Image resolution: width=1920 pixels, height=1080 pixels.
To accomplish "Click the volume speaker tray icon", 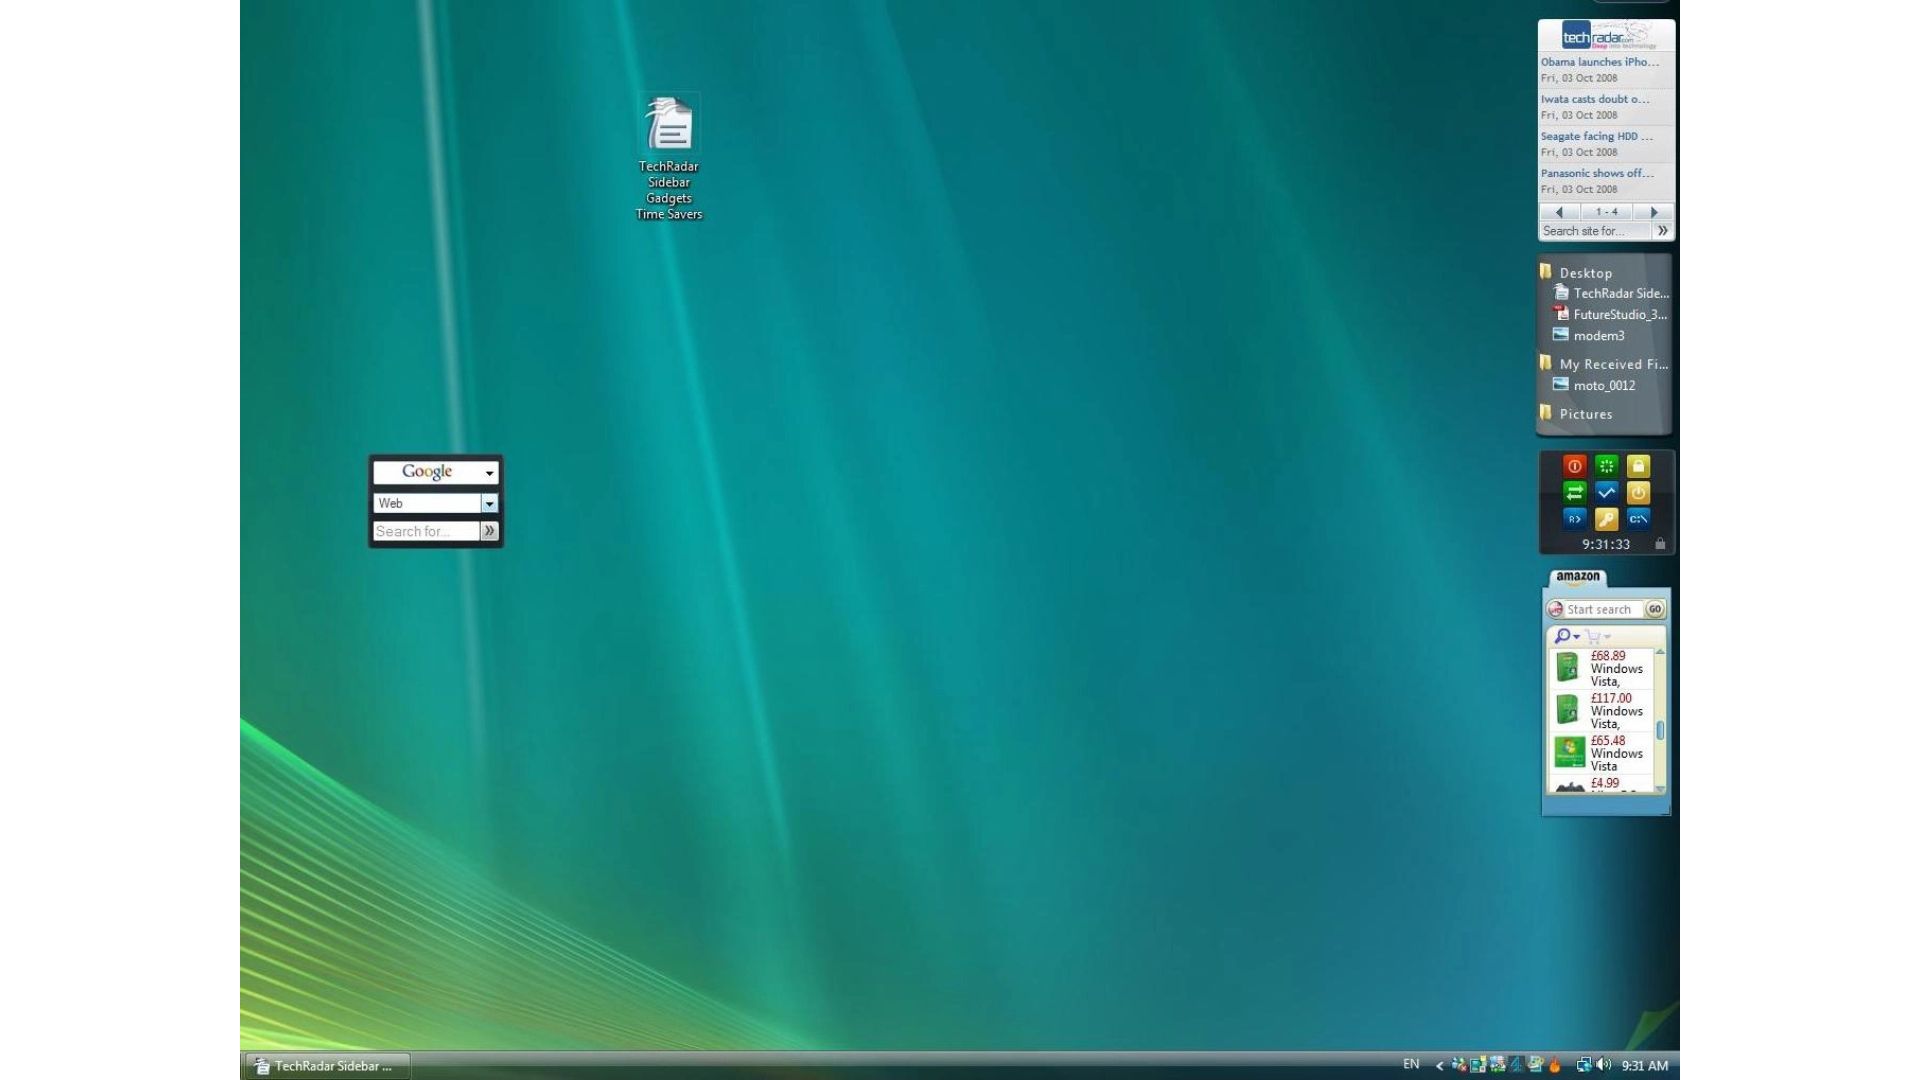I will coord(1604,1065).
